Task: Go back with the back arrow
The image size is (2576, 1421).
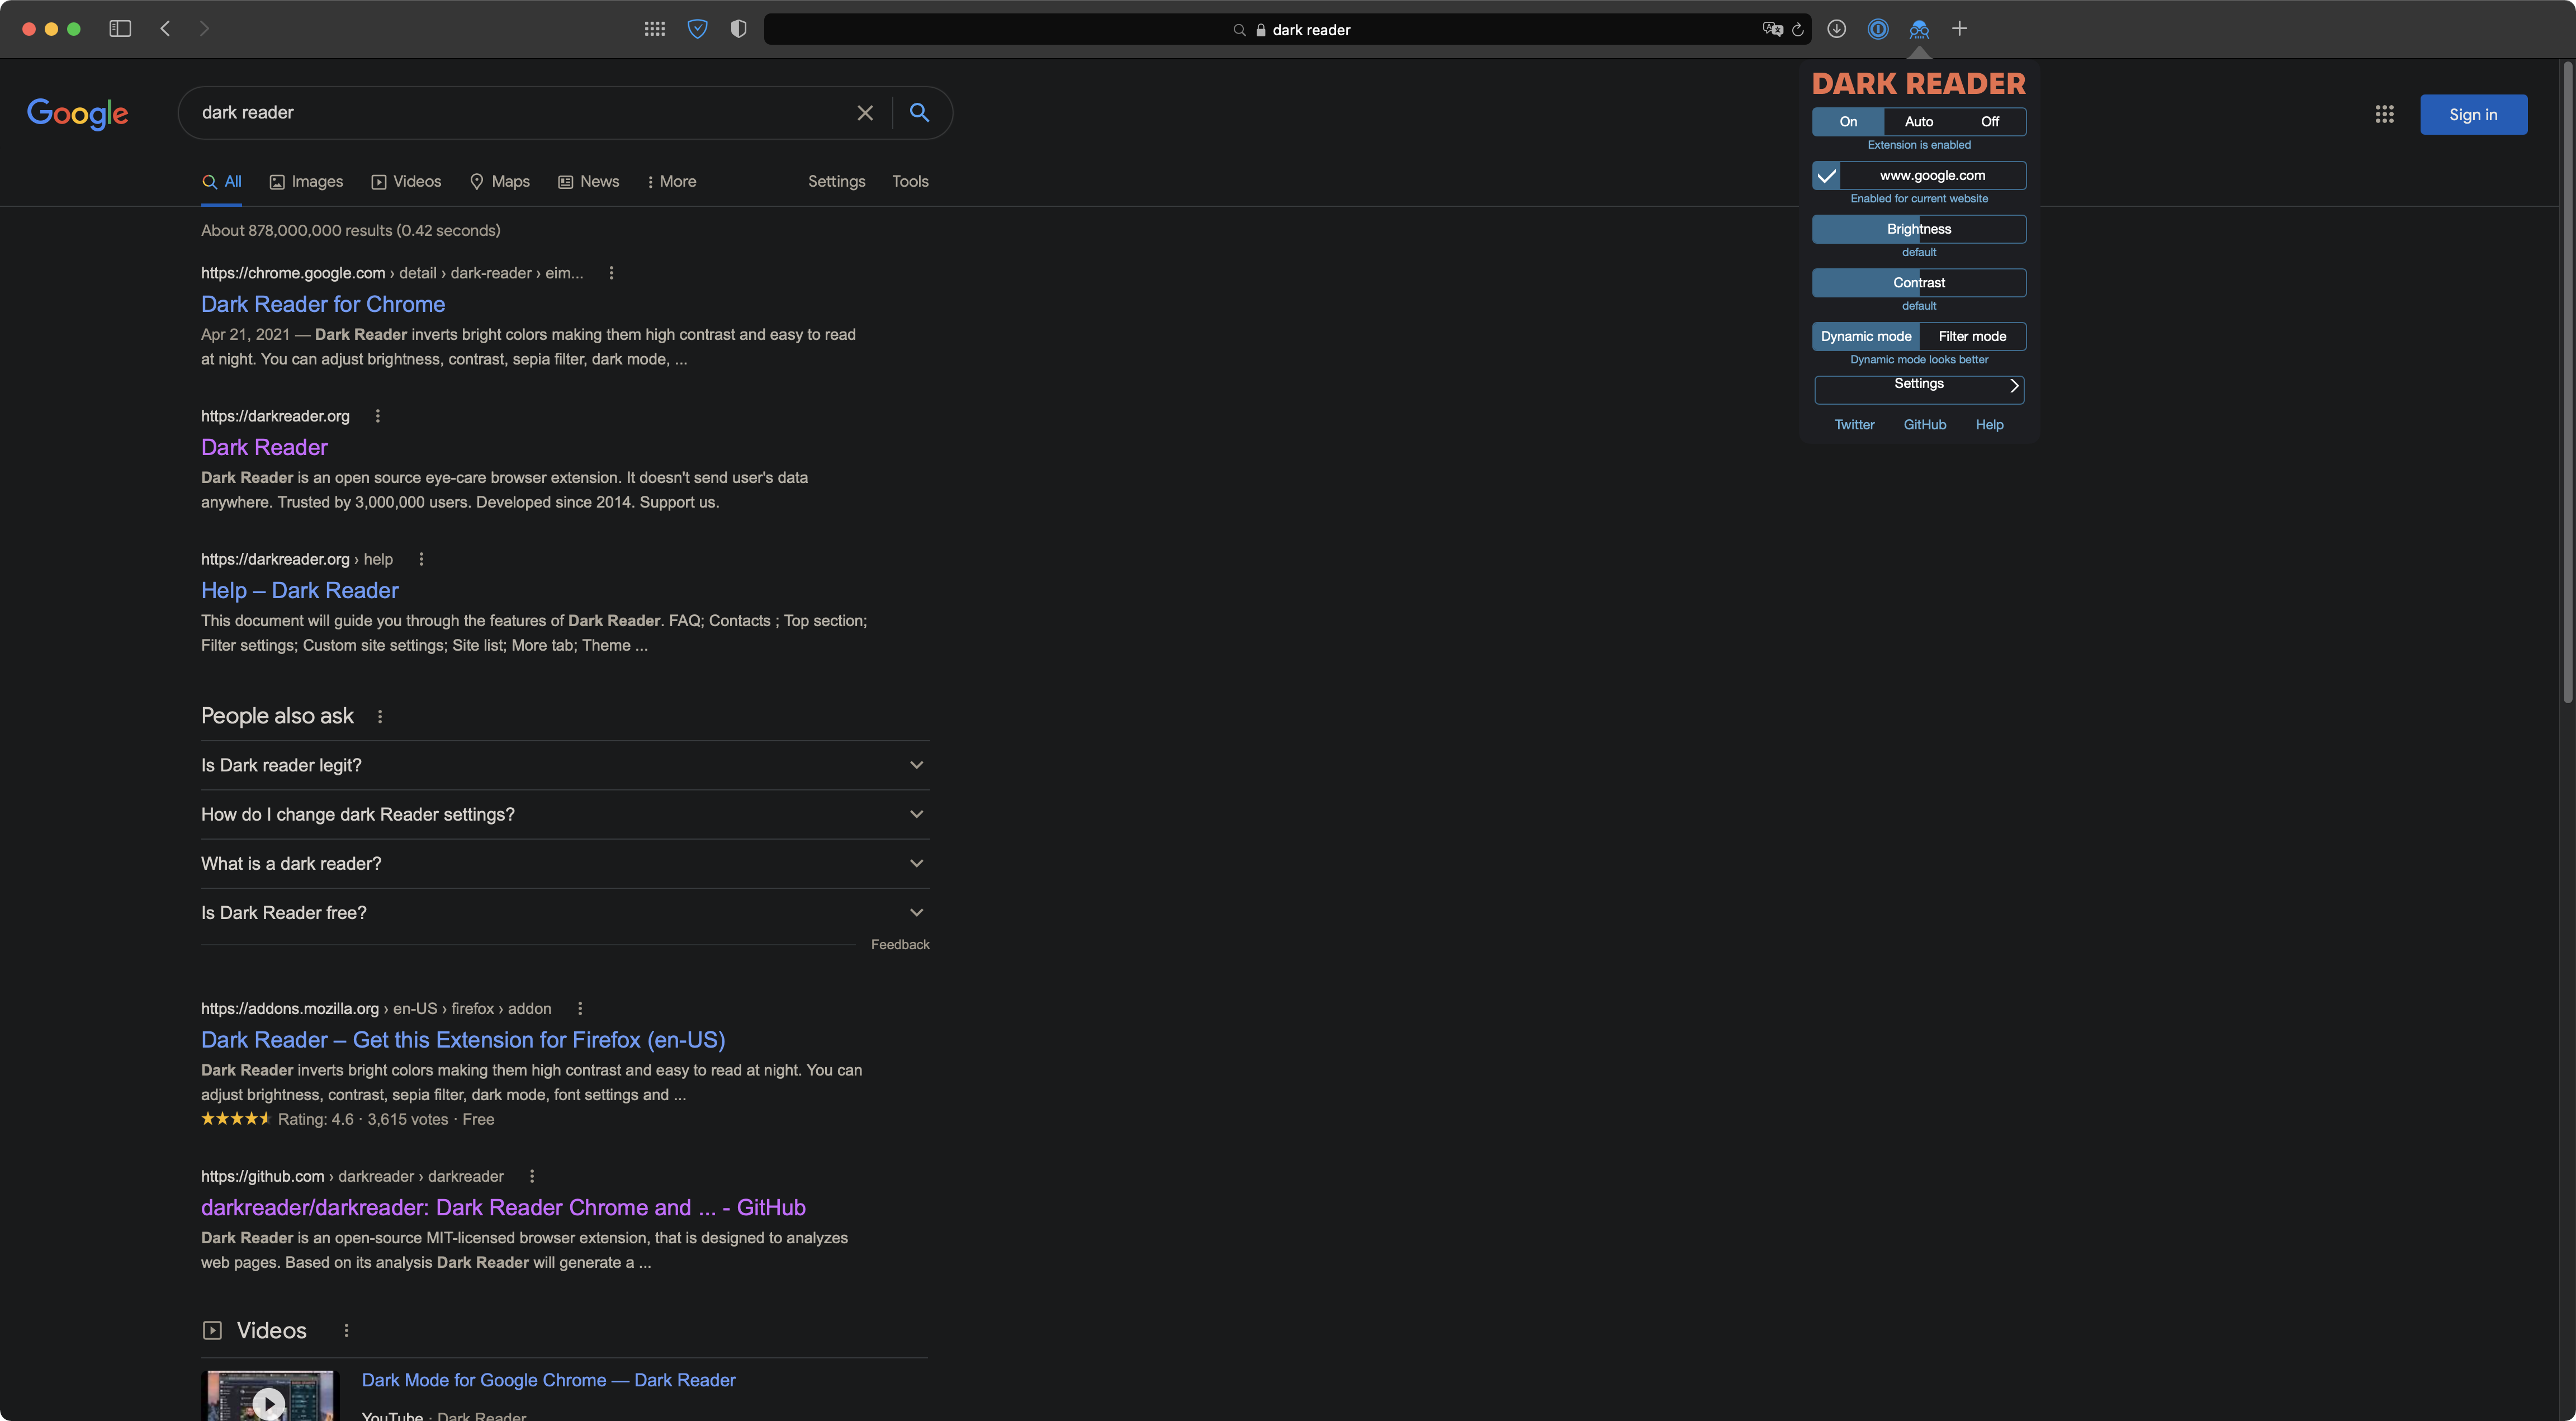Action: click(x=165, y=29)
